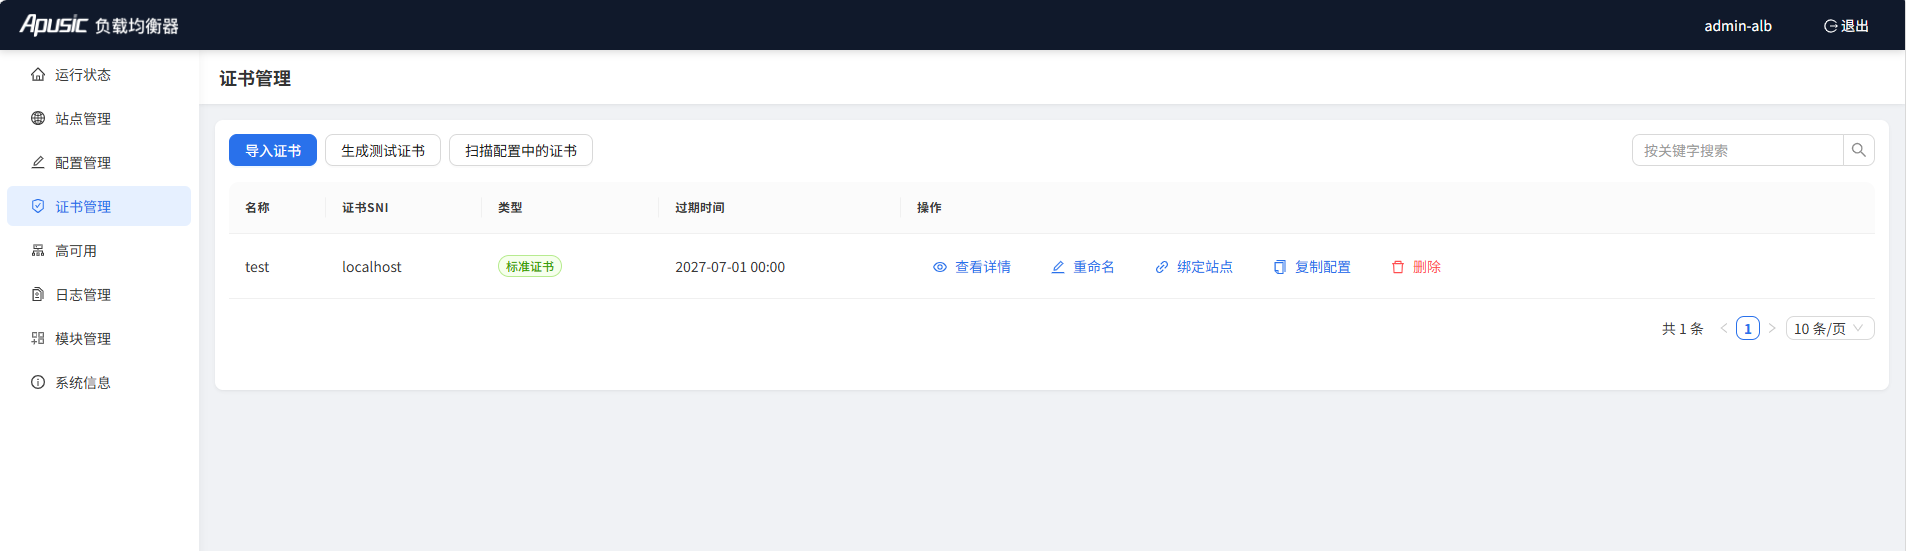The image size is (1906, 551).
Task: Click the admin-alb username
Action: click(x=1738, y=26)
